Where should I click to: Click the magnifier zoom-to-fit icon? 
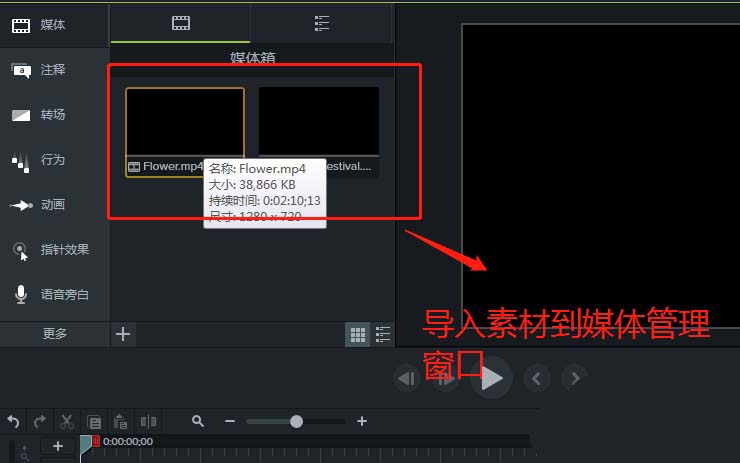pyautogui.click(x=198, y=421)
